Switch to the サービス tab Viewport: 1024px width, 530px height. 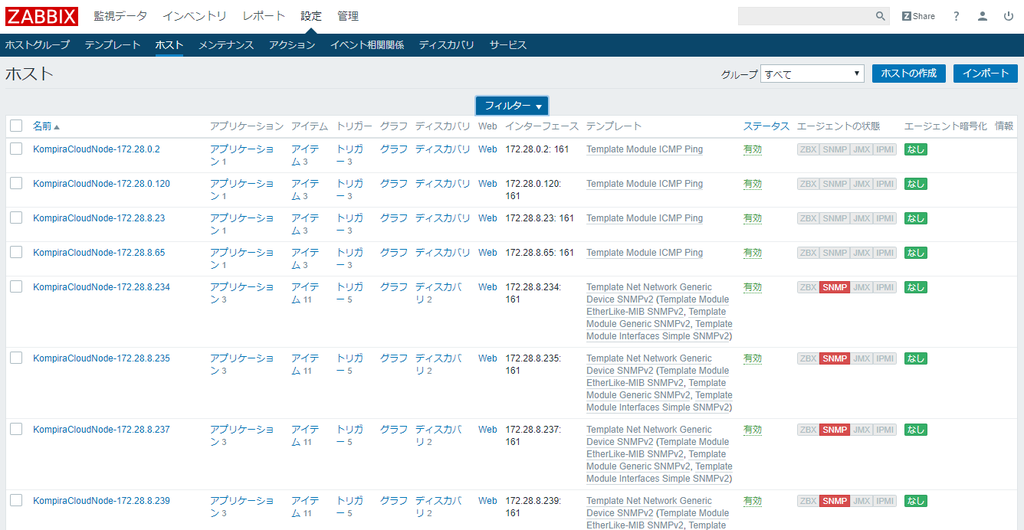pos(508,45)
